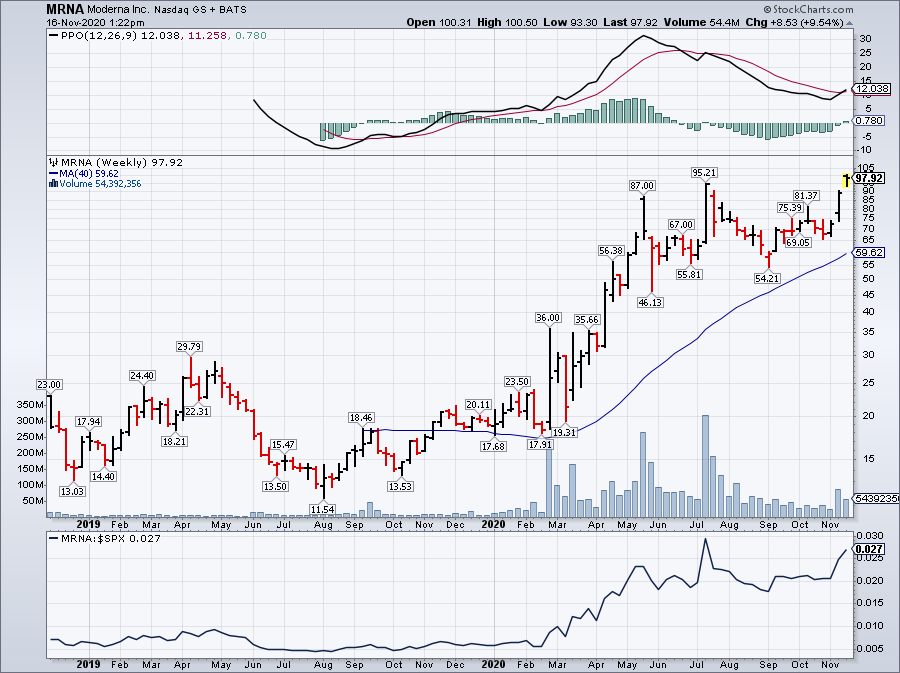Click the PPO value 12.038 axis tag
900x673 pixels.
[871, 88]
